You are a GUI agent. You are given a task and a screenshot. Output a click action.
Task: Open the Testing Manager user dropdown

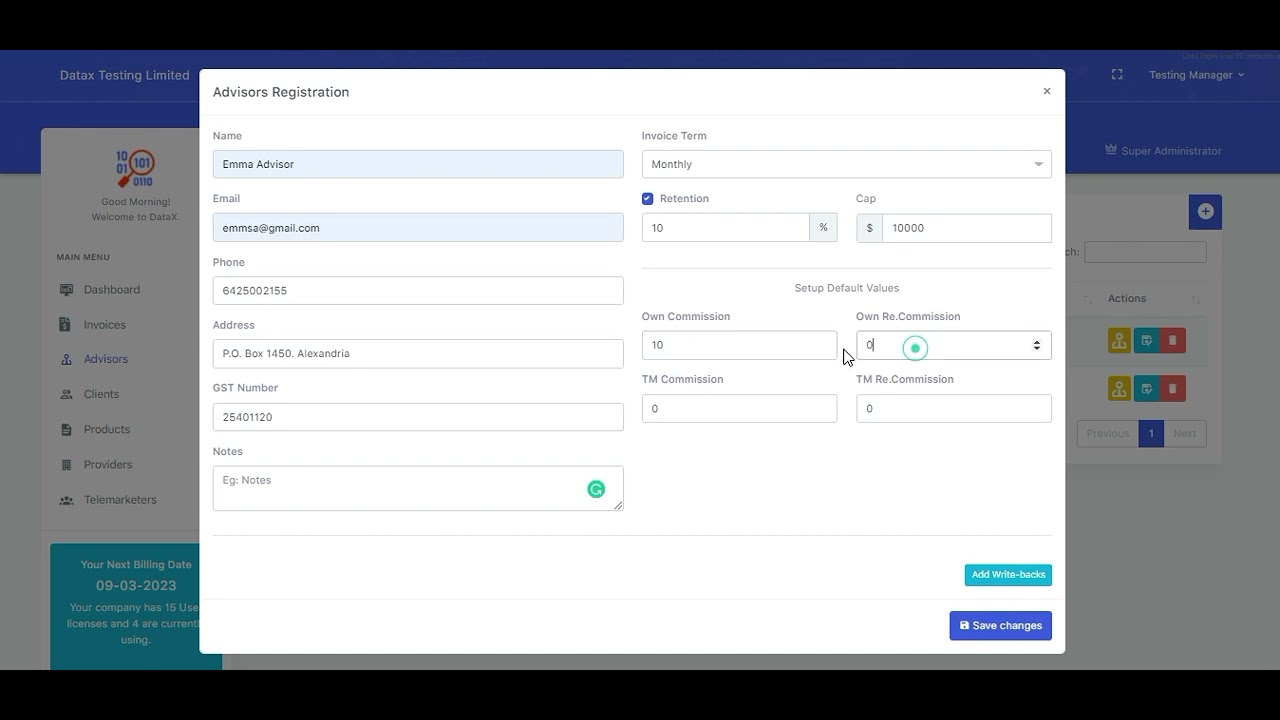coord(1196,75)
